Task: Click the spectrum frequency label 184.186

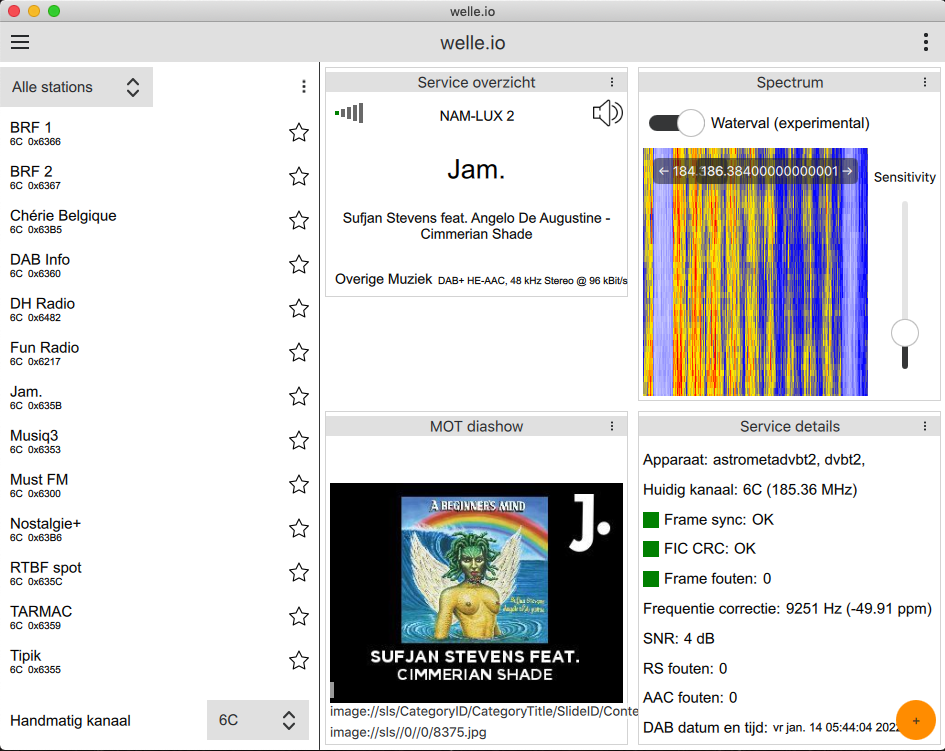Action: click(x=755, y=171)
